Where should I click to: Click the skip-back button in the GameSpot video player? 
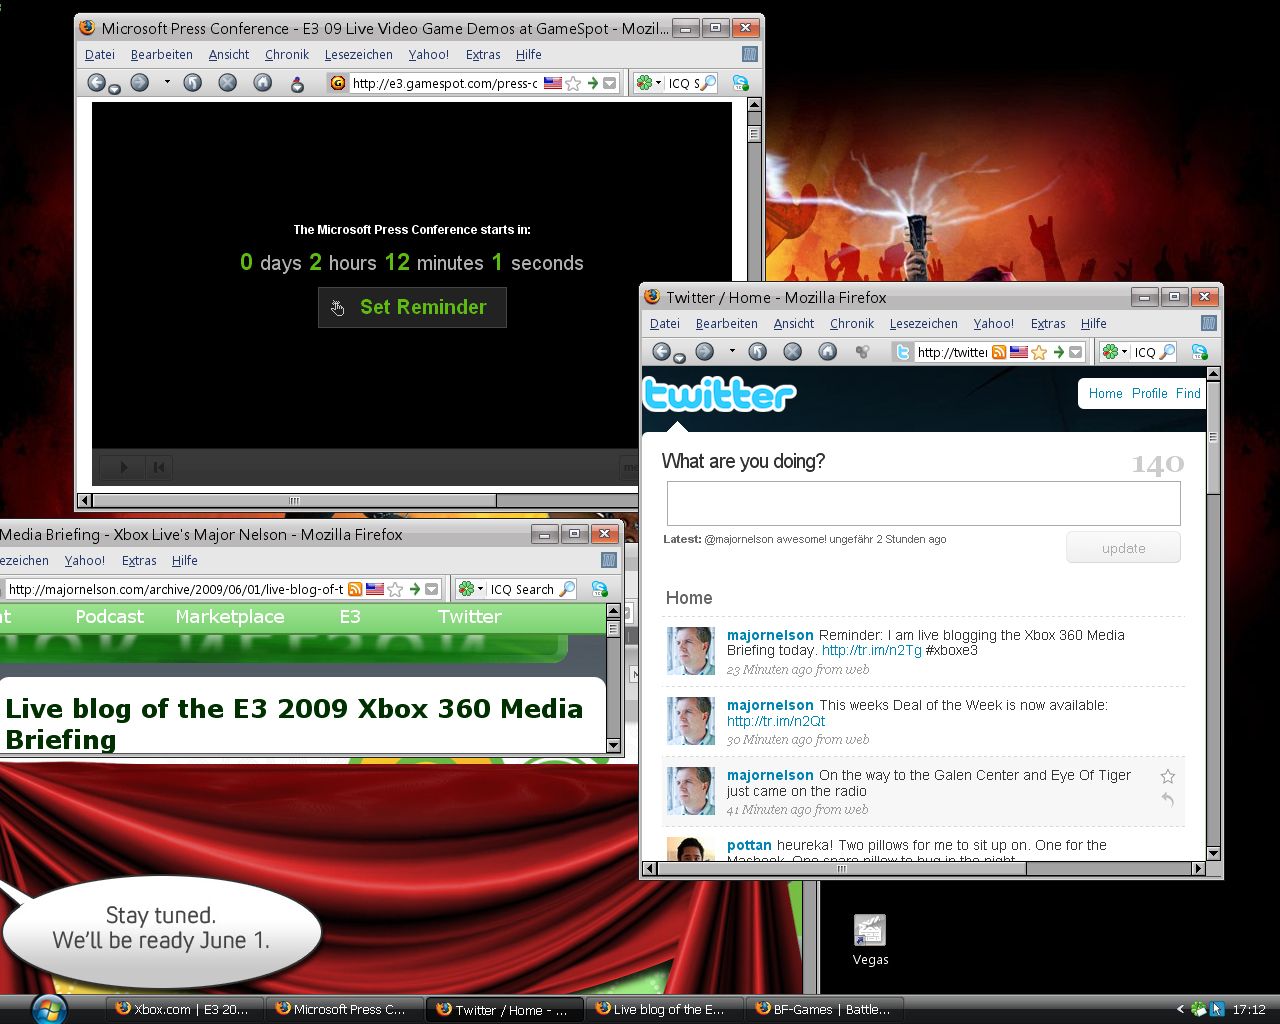coord(158,467)
